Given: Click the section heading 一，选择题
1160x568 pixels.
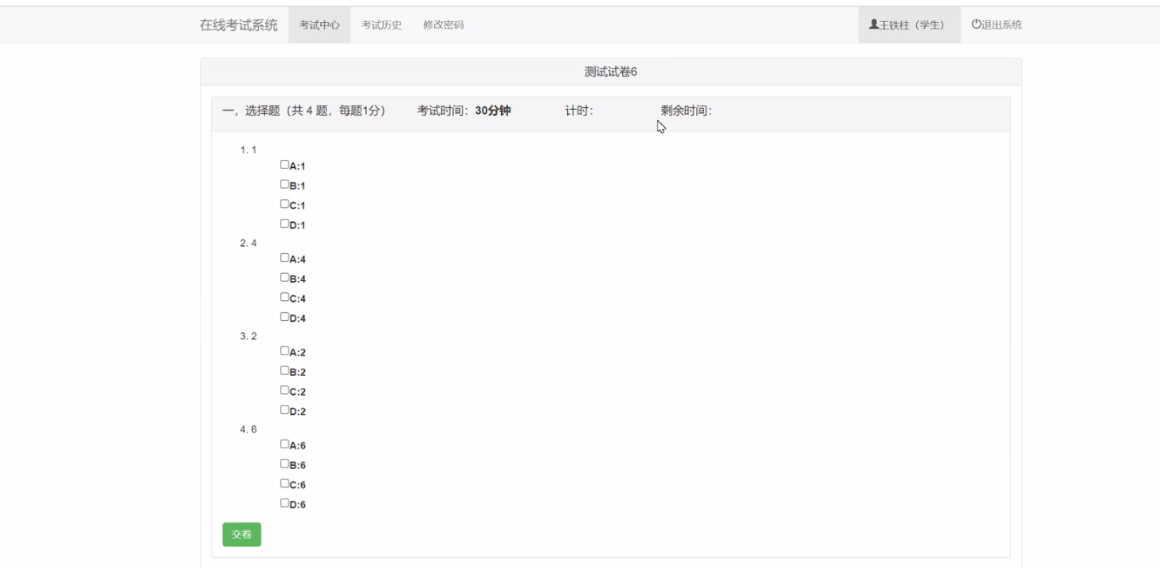Looking at the screenshot, I should click(x=251, y=111).
